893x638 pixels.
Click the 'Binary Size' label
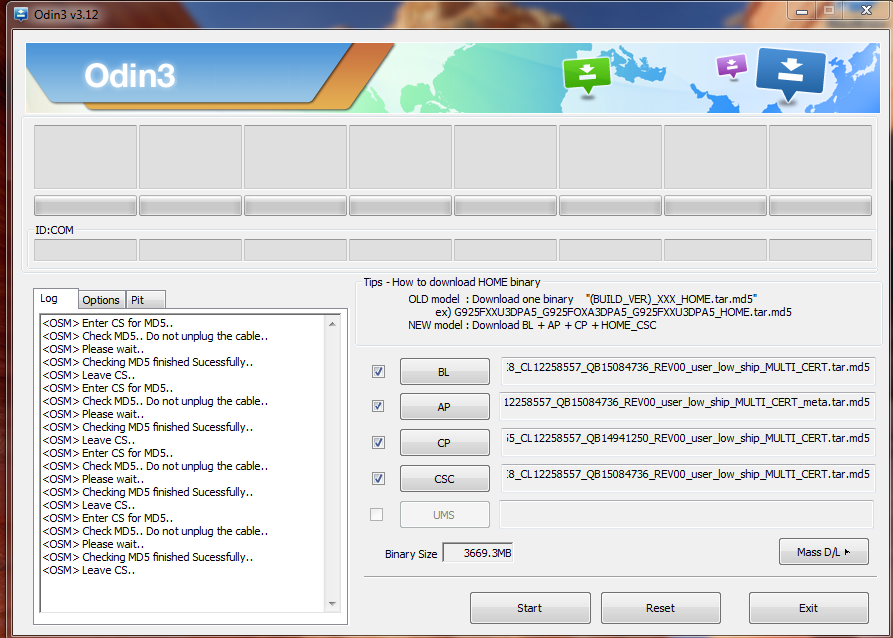point(411,554)
